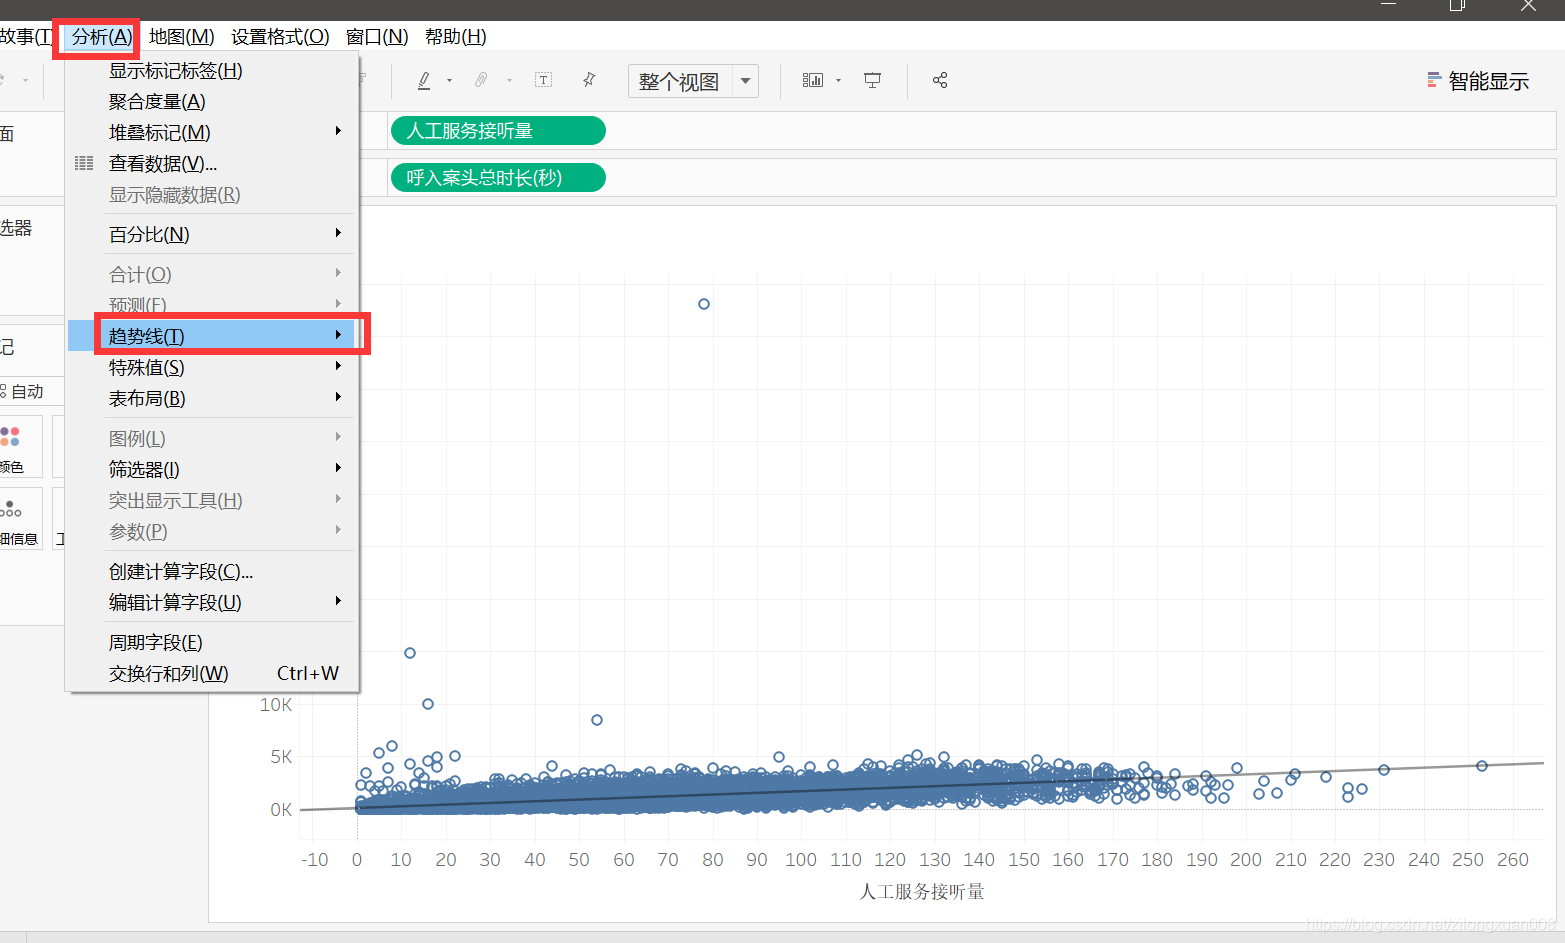Click the 10K y-axis label
This screenshot has height=943, width=1565.
point(276,705)
